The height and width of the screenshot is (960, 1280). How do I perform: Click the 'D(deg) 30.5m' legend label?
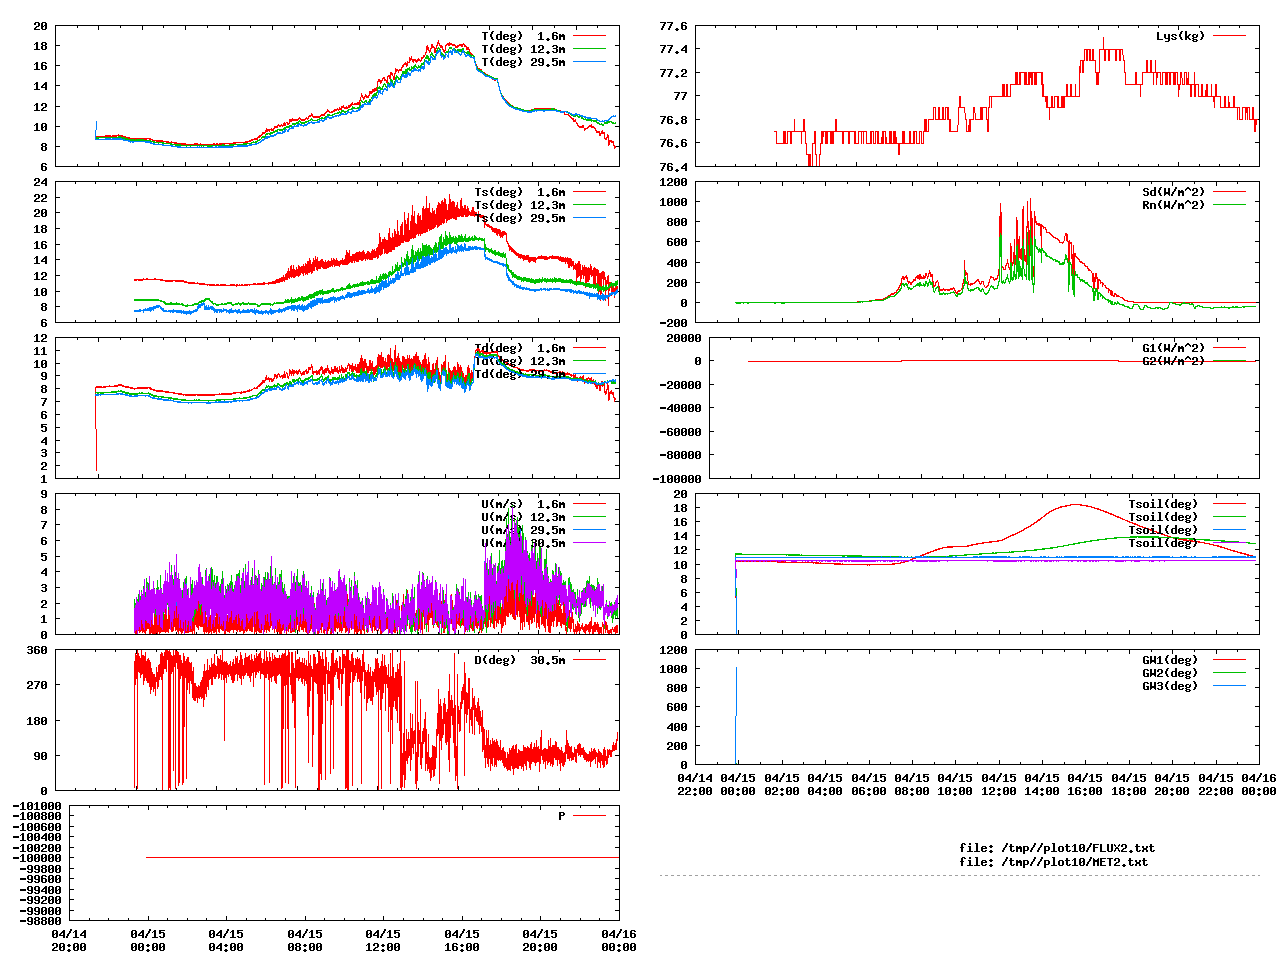point(520,660)
